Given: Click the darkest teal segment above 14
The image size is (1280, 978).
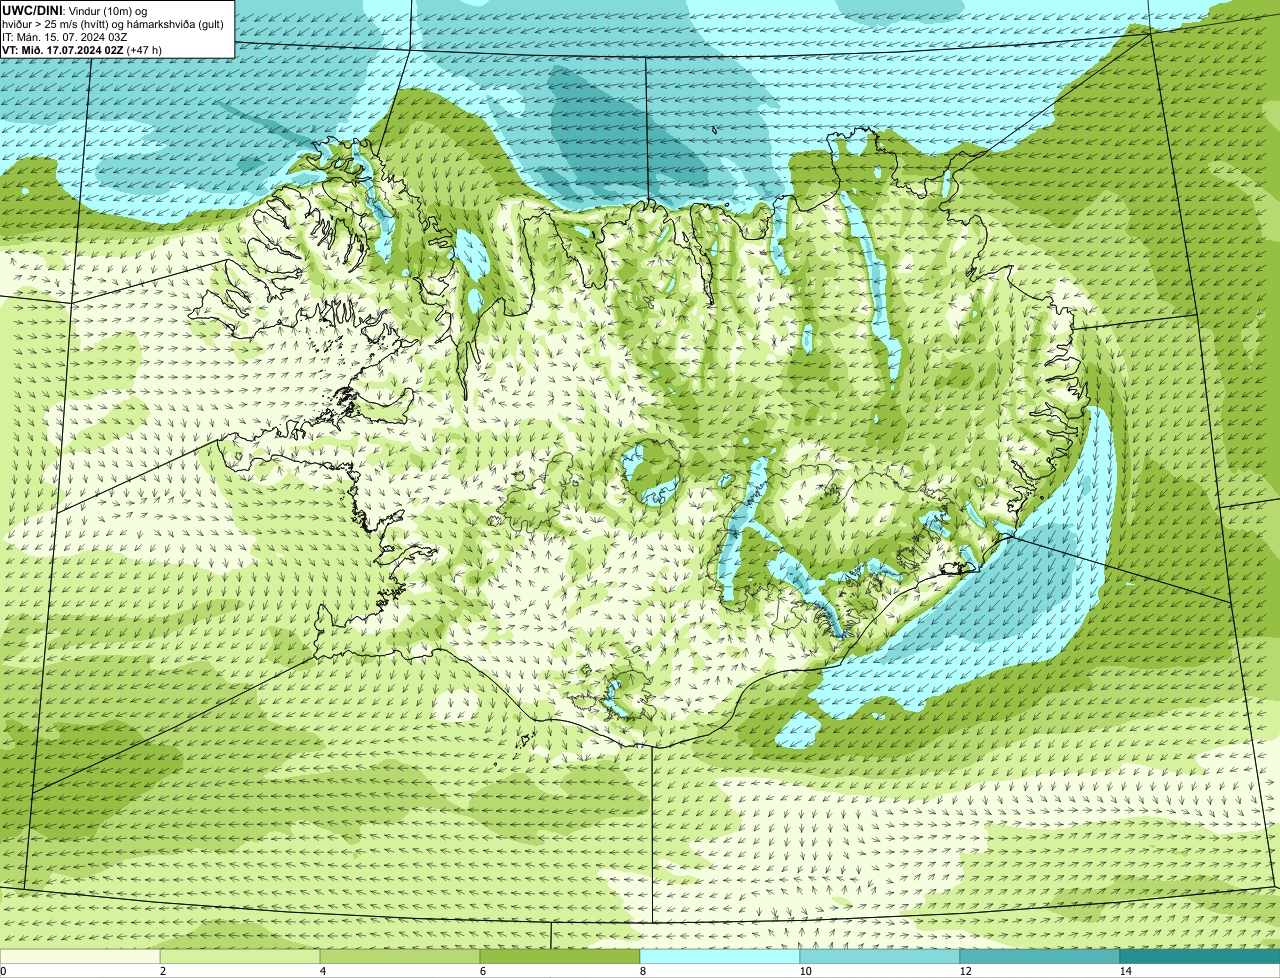Looking at the screenshot, I should 1200,956.
